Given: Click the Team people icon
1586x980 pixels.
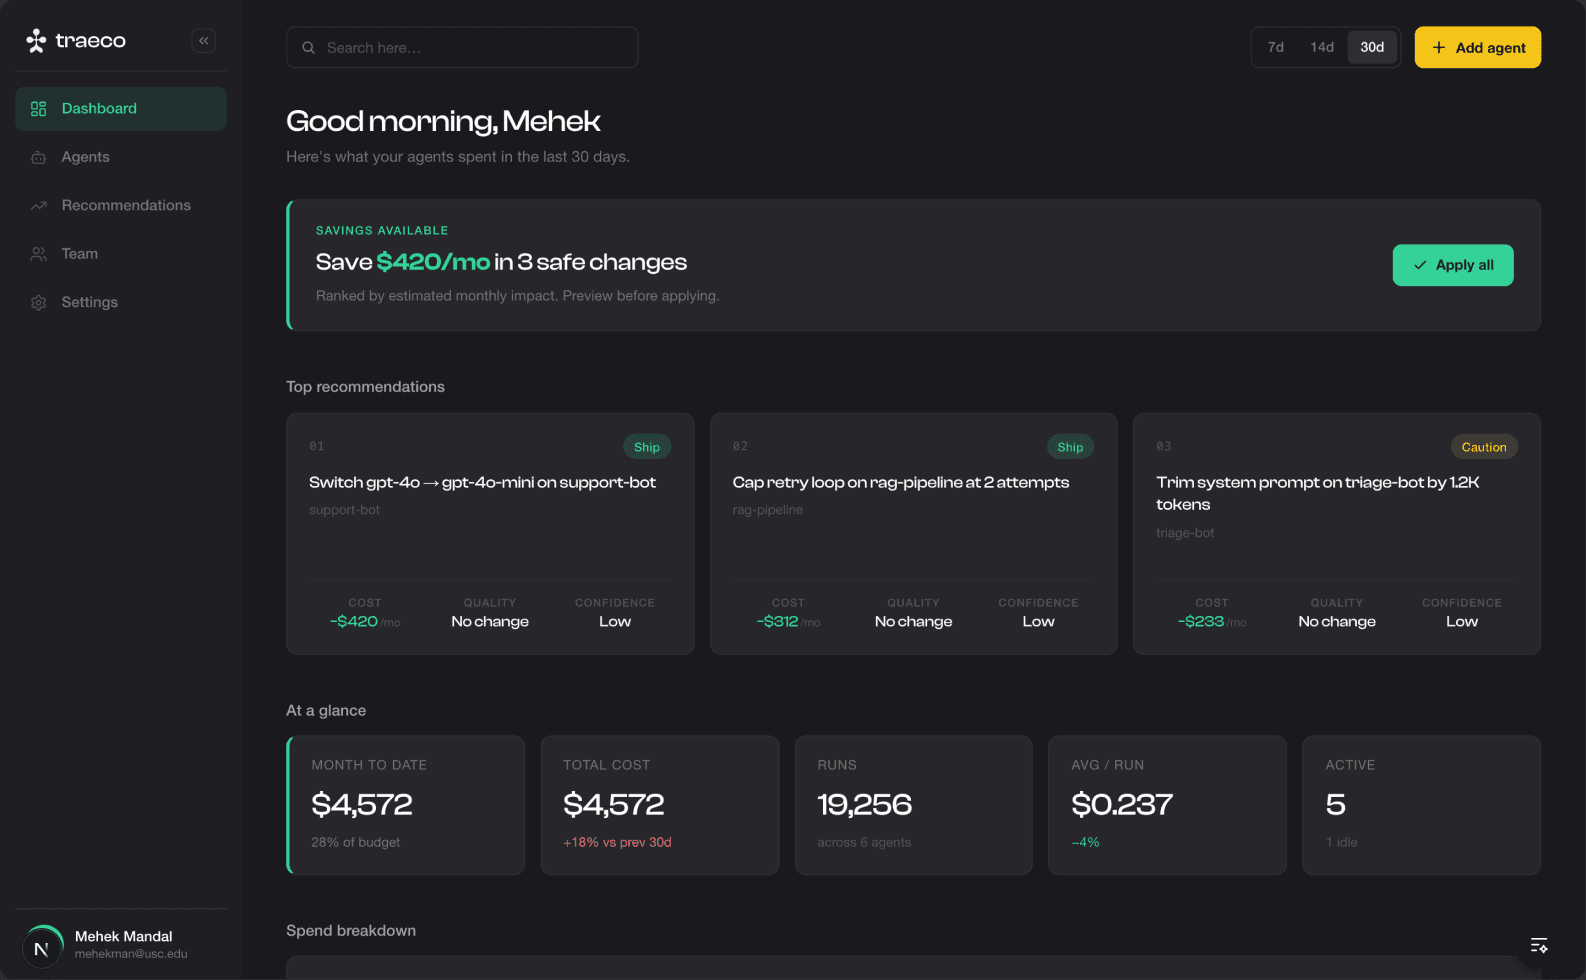Looking at the screenshot, I should tap(39, 254).
